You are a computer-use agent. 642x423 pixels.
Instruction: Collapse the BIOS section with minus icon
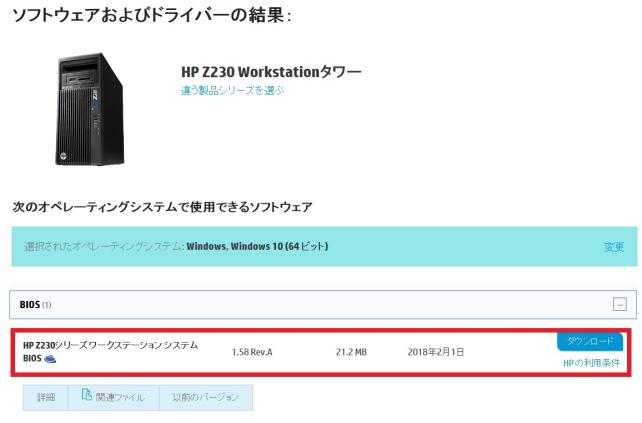tap(619, 304)
